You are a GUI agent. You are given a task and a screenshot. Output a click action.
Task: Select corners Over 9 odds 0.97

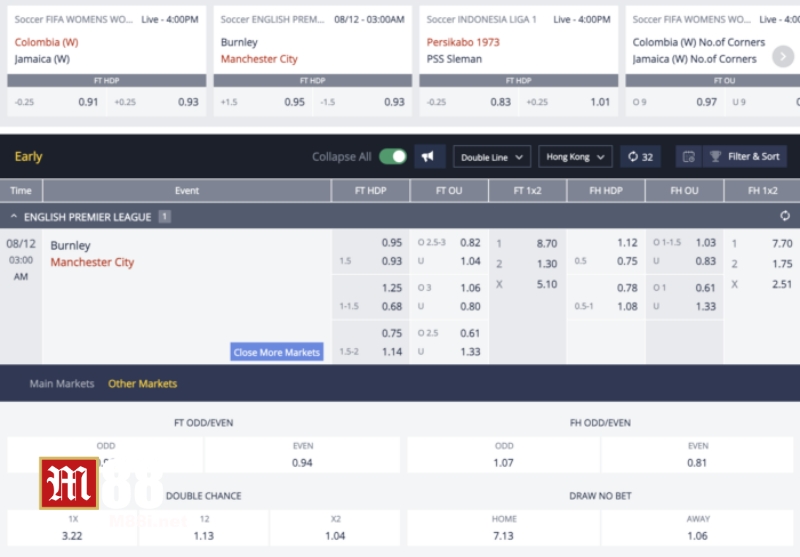coord(675,102)
